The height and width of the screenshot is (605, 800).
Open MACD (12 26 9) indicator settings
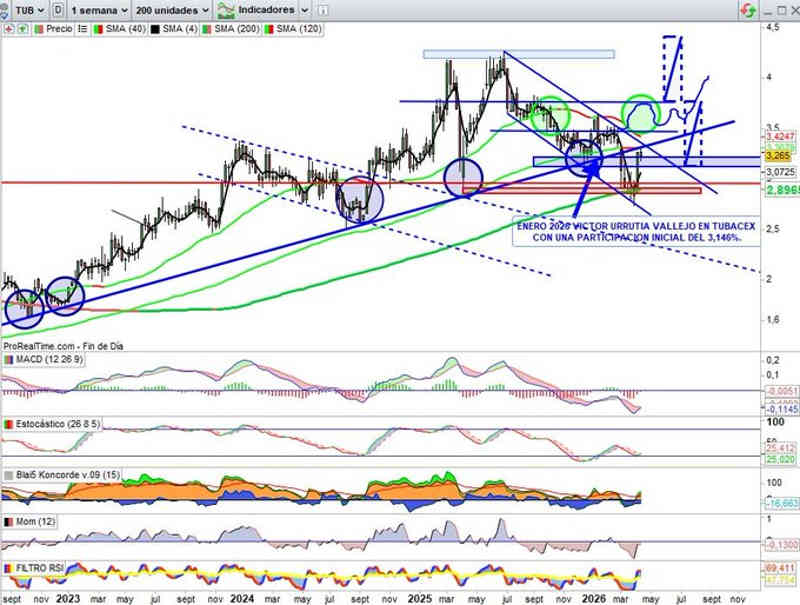click(x=50, y=359)
